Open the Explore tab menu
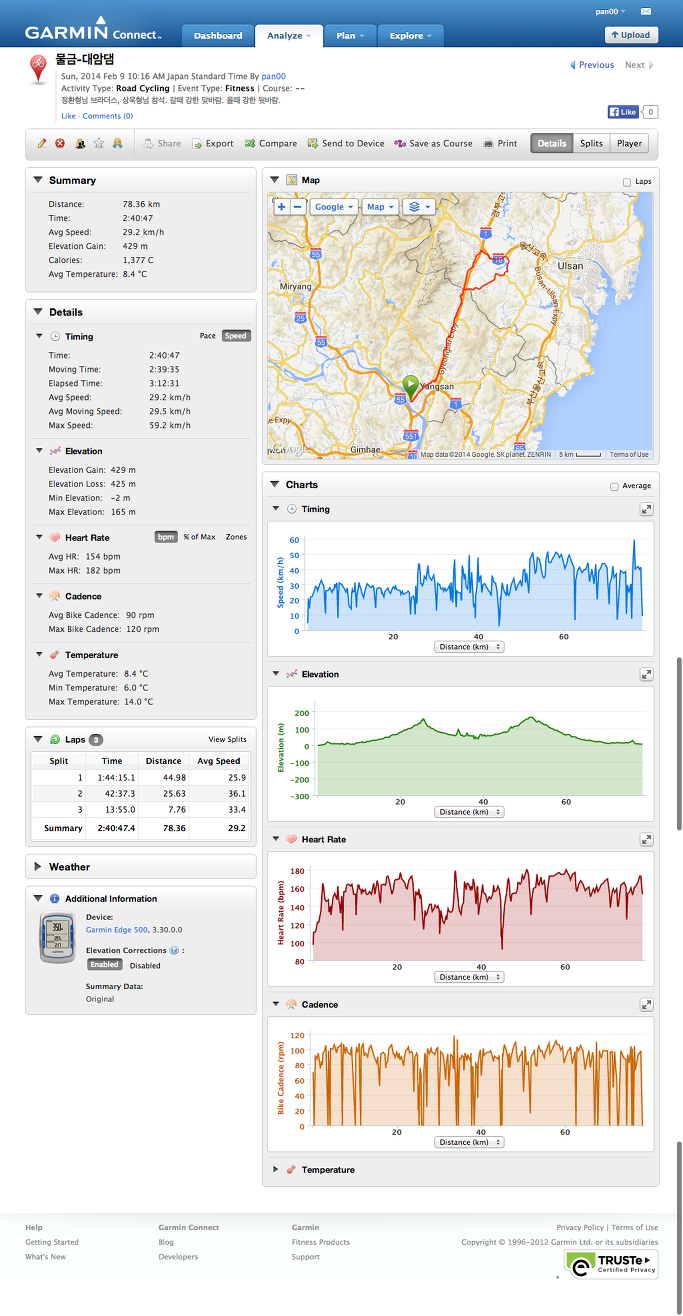Image resolution: width=683 pixels, height=1316 pixels. pyautogui.click(x=411, y=35)
